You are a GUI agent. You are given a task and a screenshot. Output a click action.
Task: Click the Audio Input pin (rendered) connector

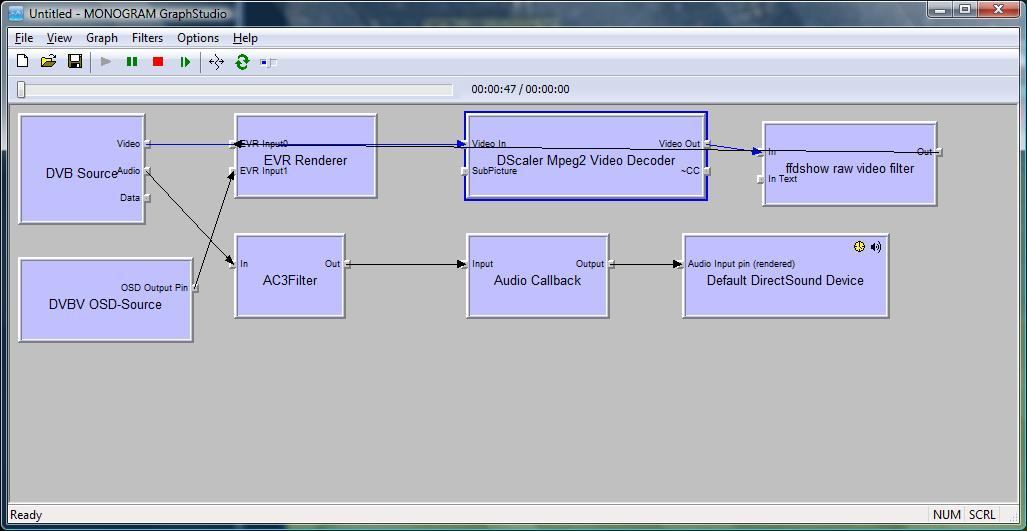(x=679, y=264)
